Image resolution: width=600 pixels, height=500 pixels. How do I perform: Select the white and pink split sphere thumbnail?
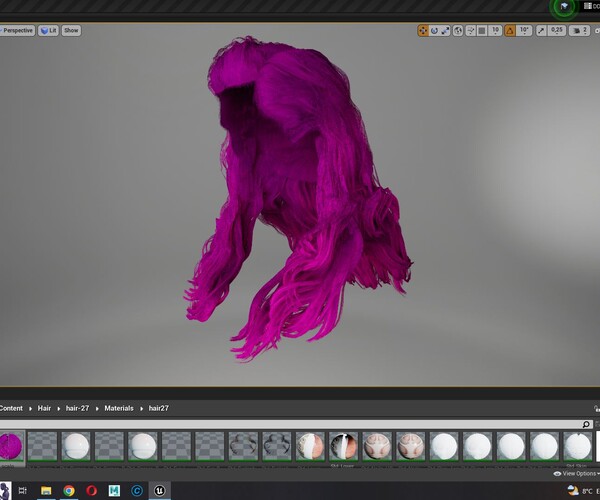point(310,446)
